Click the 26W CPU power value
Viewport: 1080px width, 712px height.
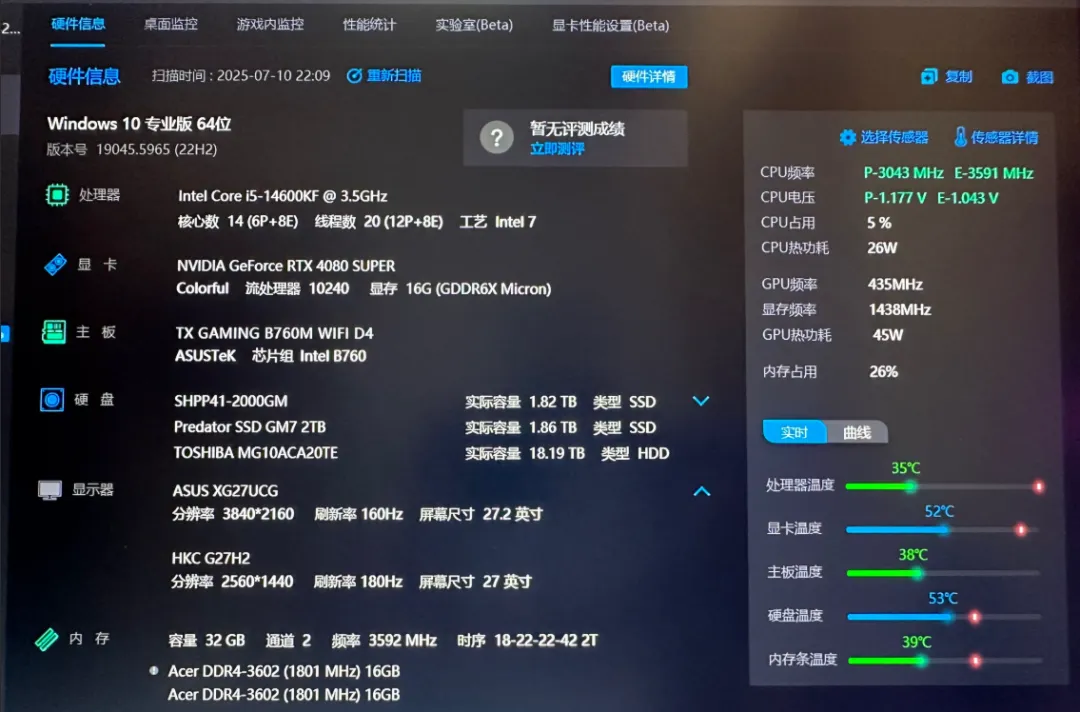pyautogui.click(x=882, y=248)
